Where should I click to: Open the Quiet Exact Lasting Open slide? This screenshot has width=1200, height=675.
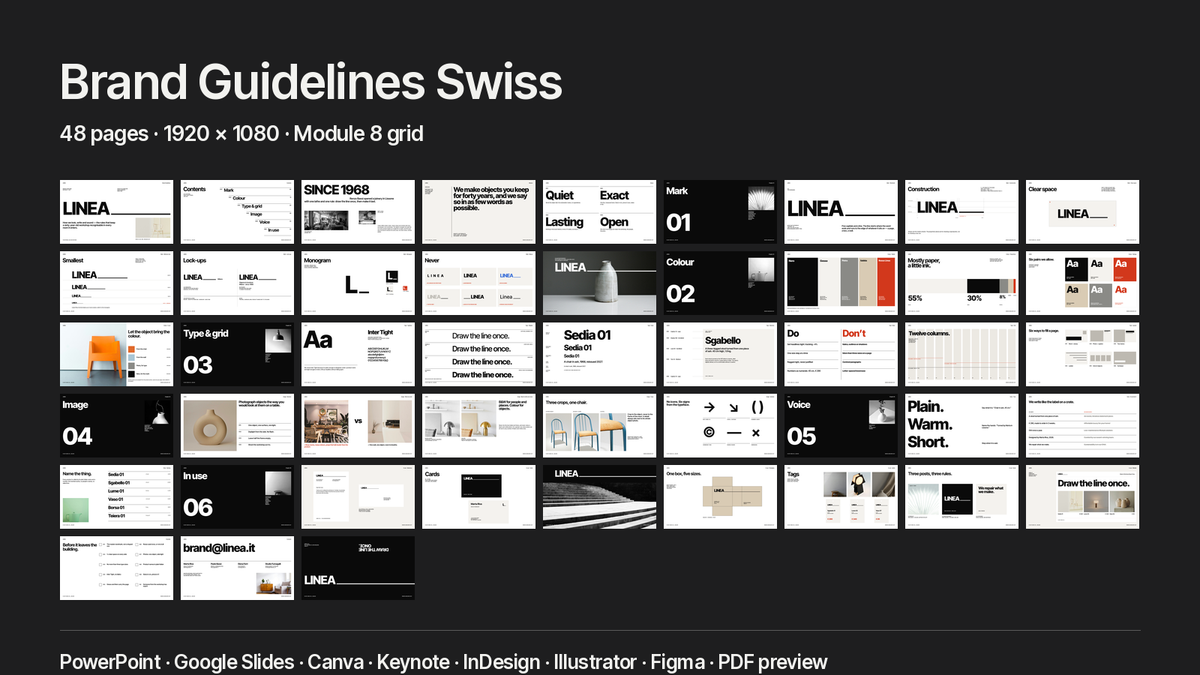(599, 212)
